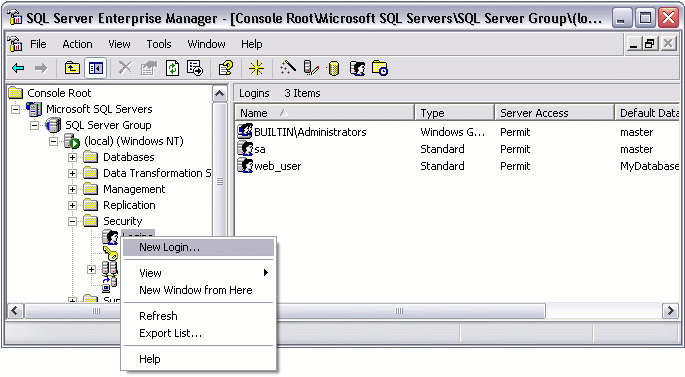
Task: Click the Up one level folder icon
Action: [x=72, y=68]
